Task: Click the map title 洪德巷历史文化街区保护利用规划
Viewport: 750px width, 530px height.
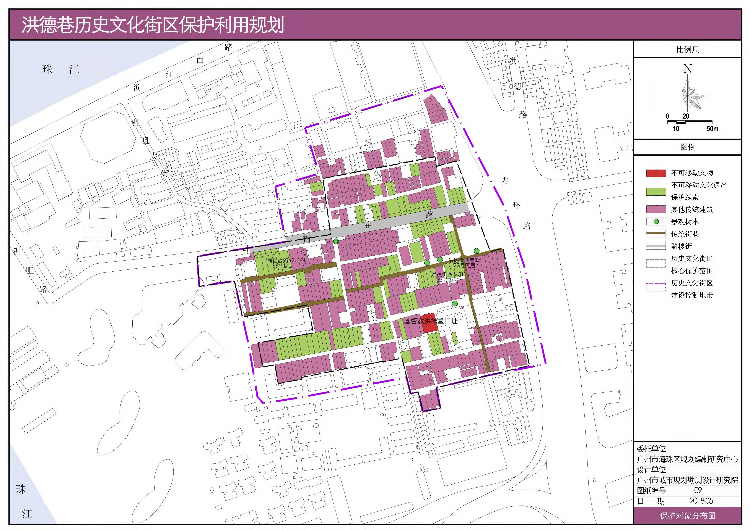Action: tap(153, 25)
